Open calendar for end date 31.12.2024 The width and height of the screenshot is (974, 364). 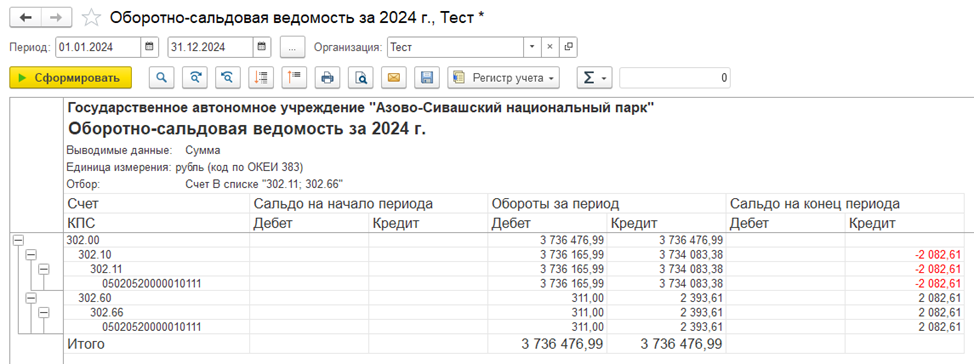[262, 47]
